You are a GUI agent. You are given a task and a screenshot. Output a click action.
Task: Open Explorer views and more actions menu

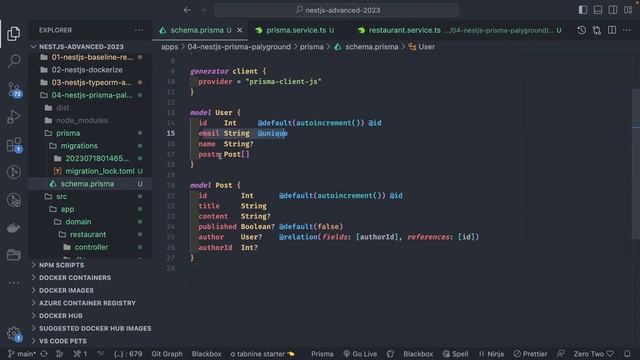click(139, 30)
